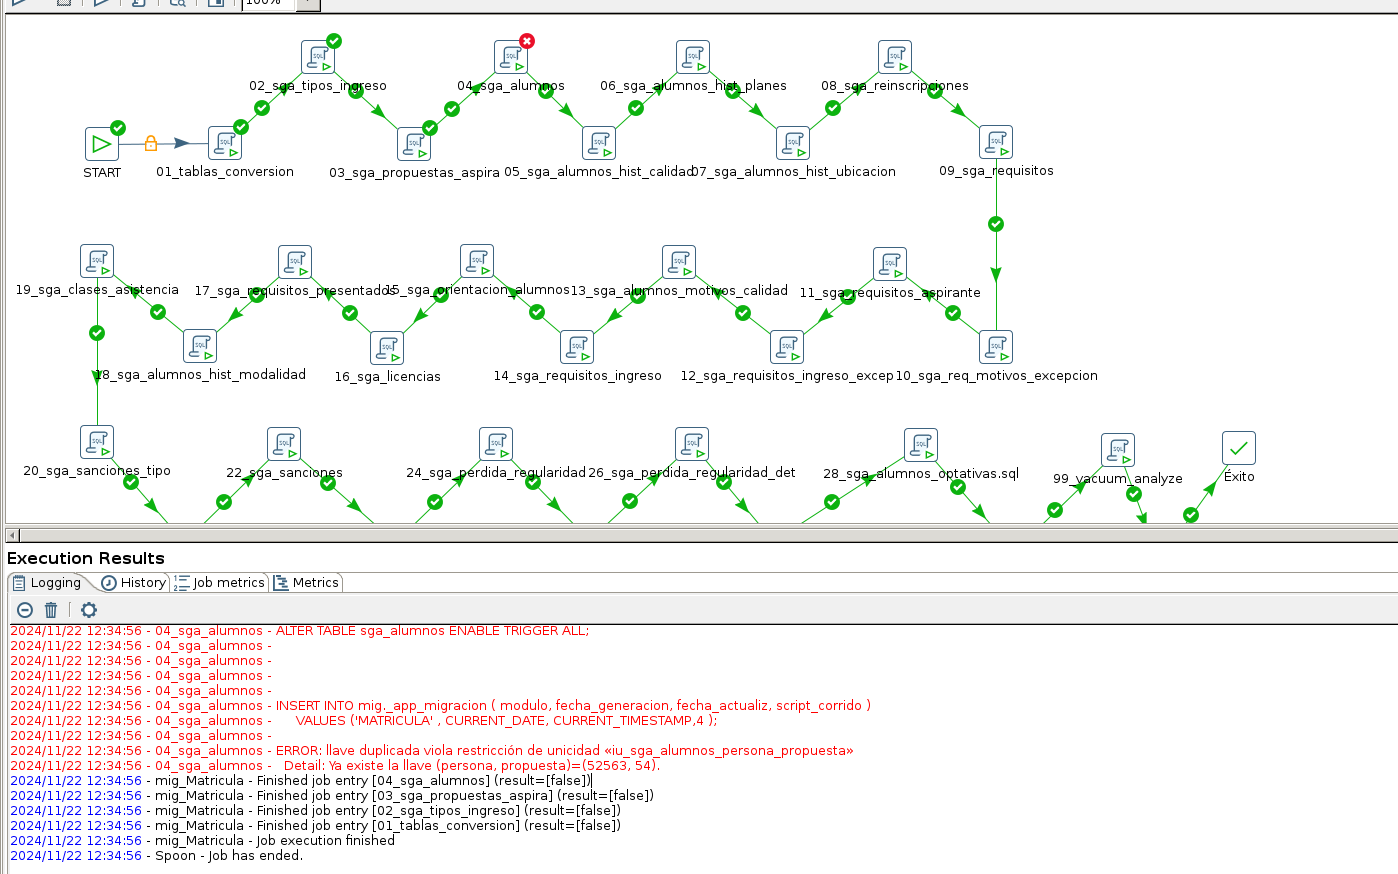
Task: Open log settings gear icon
Action: [89, 609]
